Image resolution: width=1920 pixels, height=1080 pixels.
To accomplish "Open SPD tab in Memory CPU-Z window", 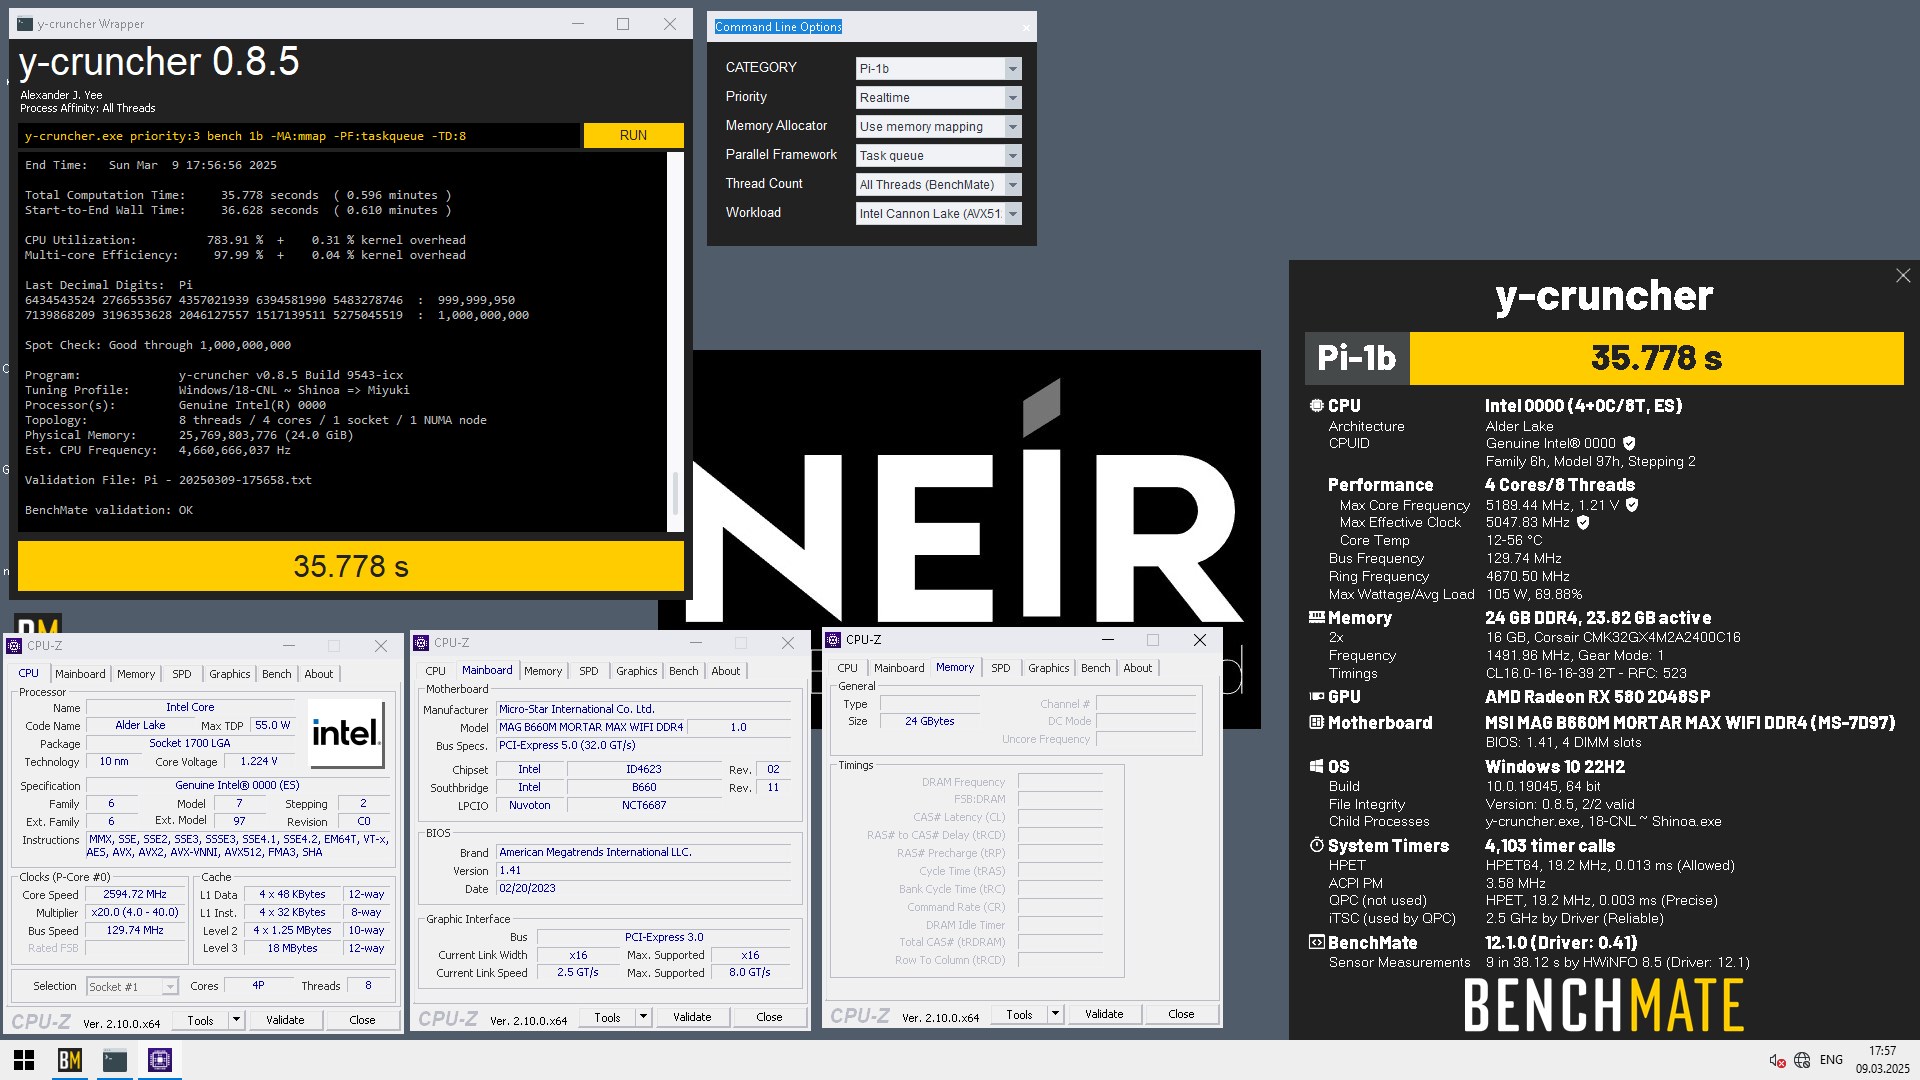I will coord(1001,668).
